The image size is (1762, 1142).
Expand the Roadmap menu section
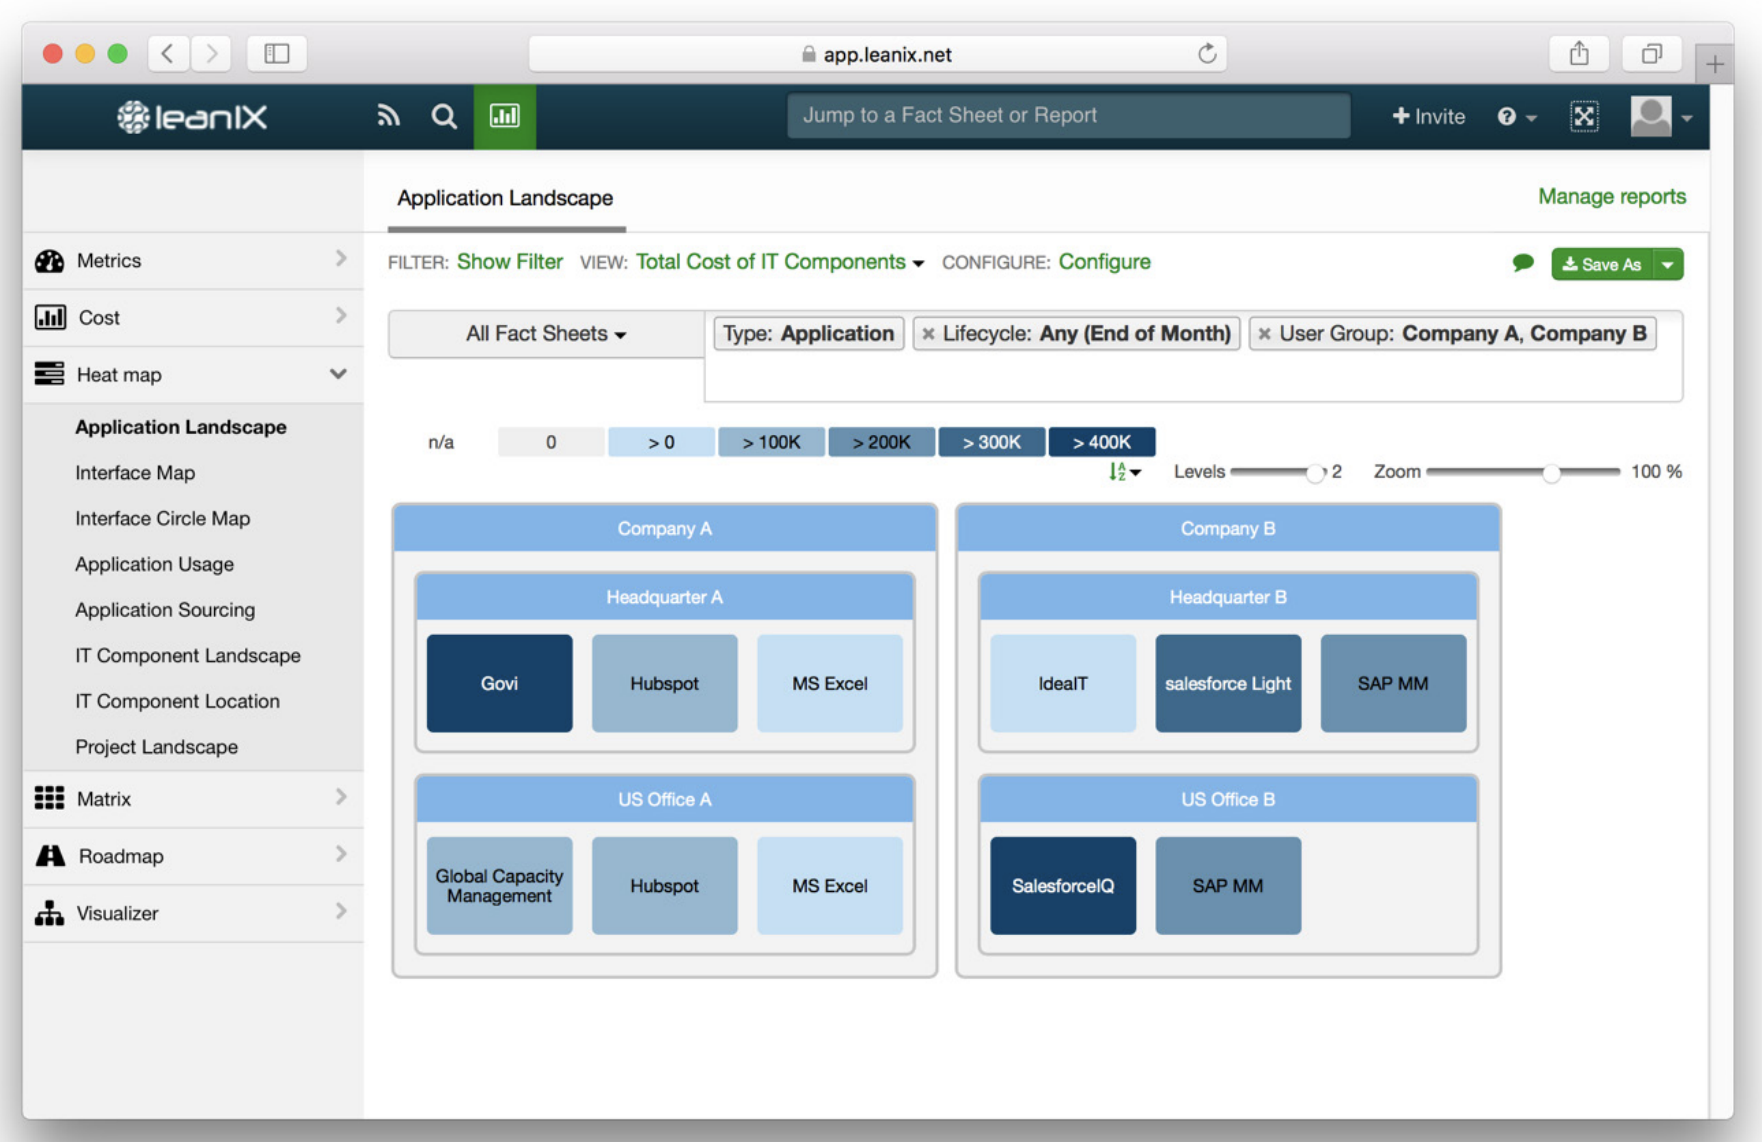pyautogui.click(x=341, y=854)
